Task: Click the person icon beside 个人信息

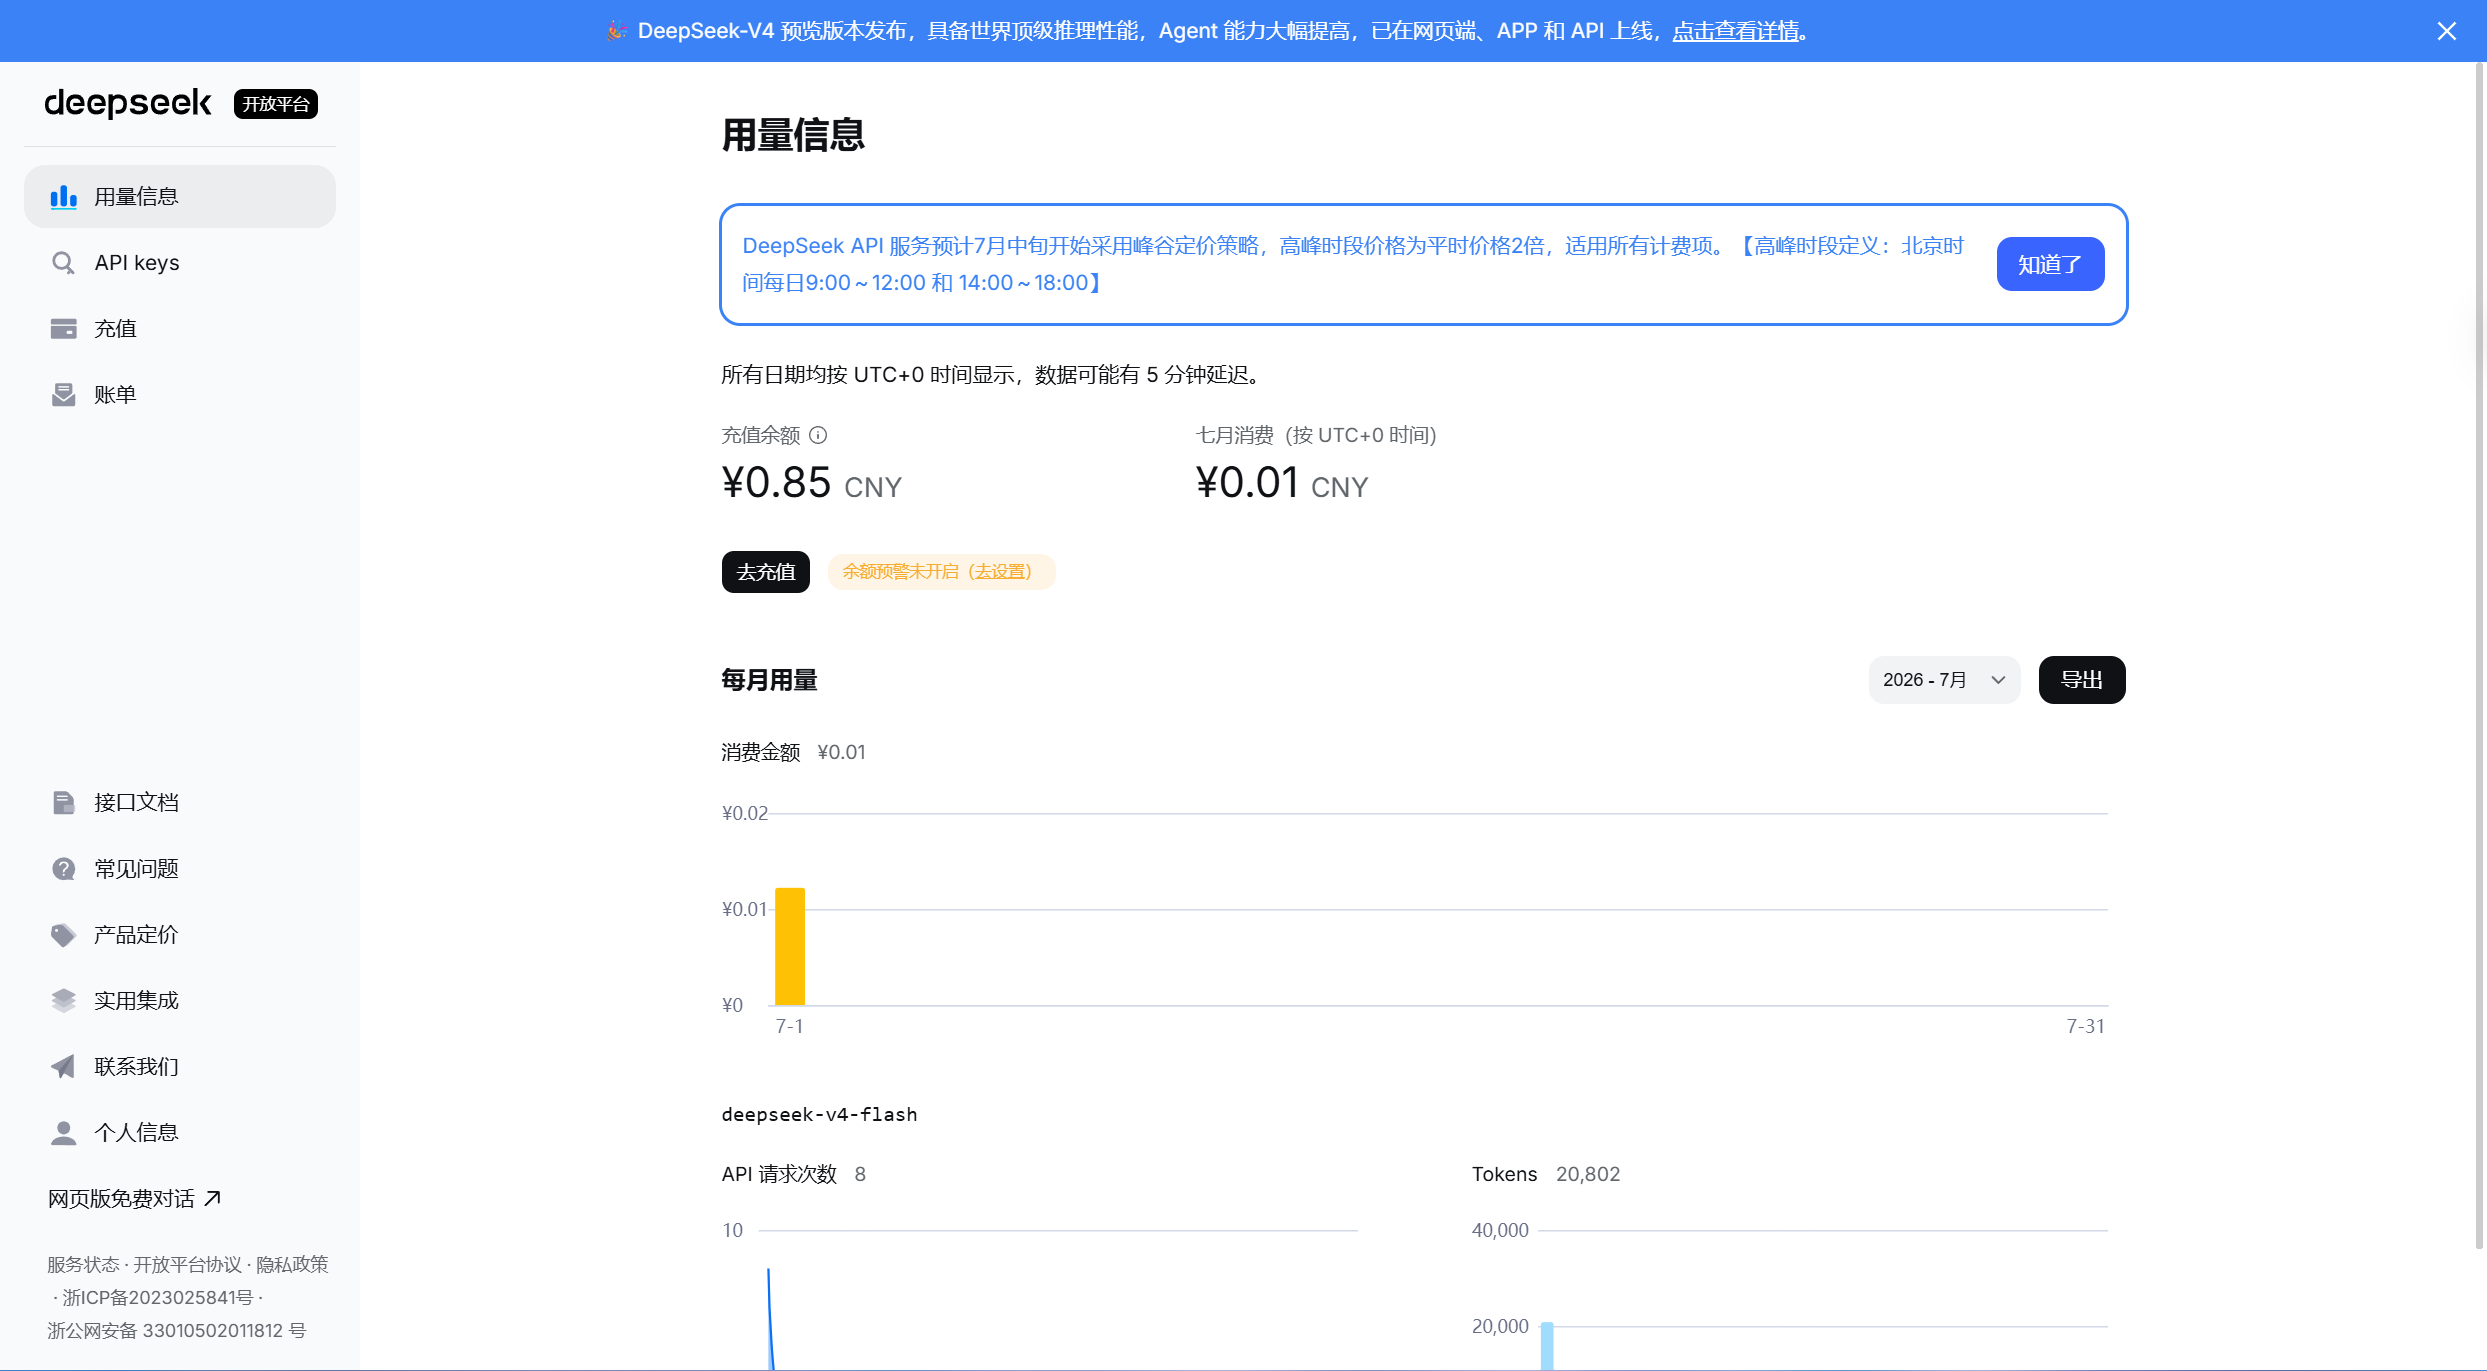Action: 63,1133
